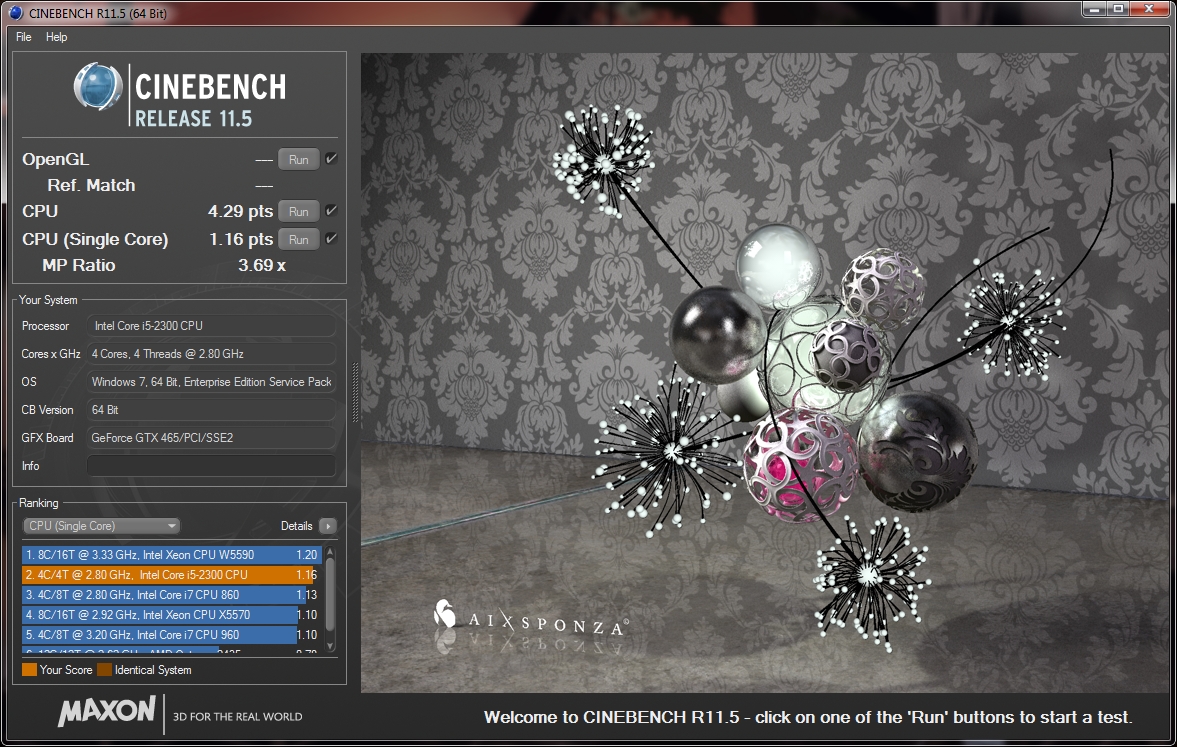The image size is (1177, 747).
Task: Toggle the OpenGL test checkbox
Action: point(331,158)
